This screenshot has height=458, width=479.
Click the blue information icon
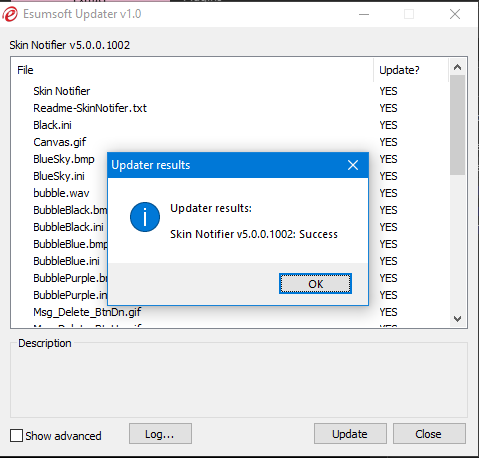[145, 217]
